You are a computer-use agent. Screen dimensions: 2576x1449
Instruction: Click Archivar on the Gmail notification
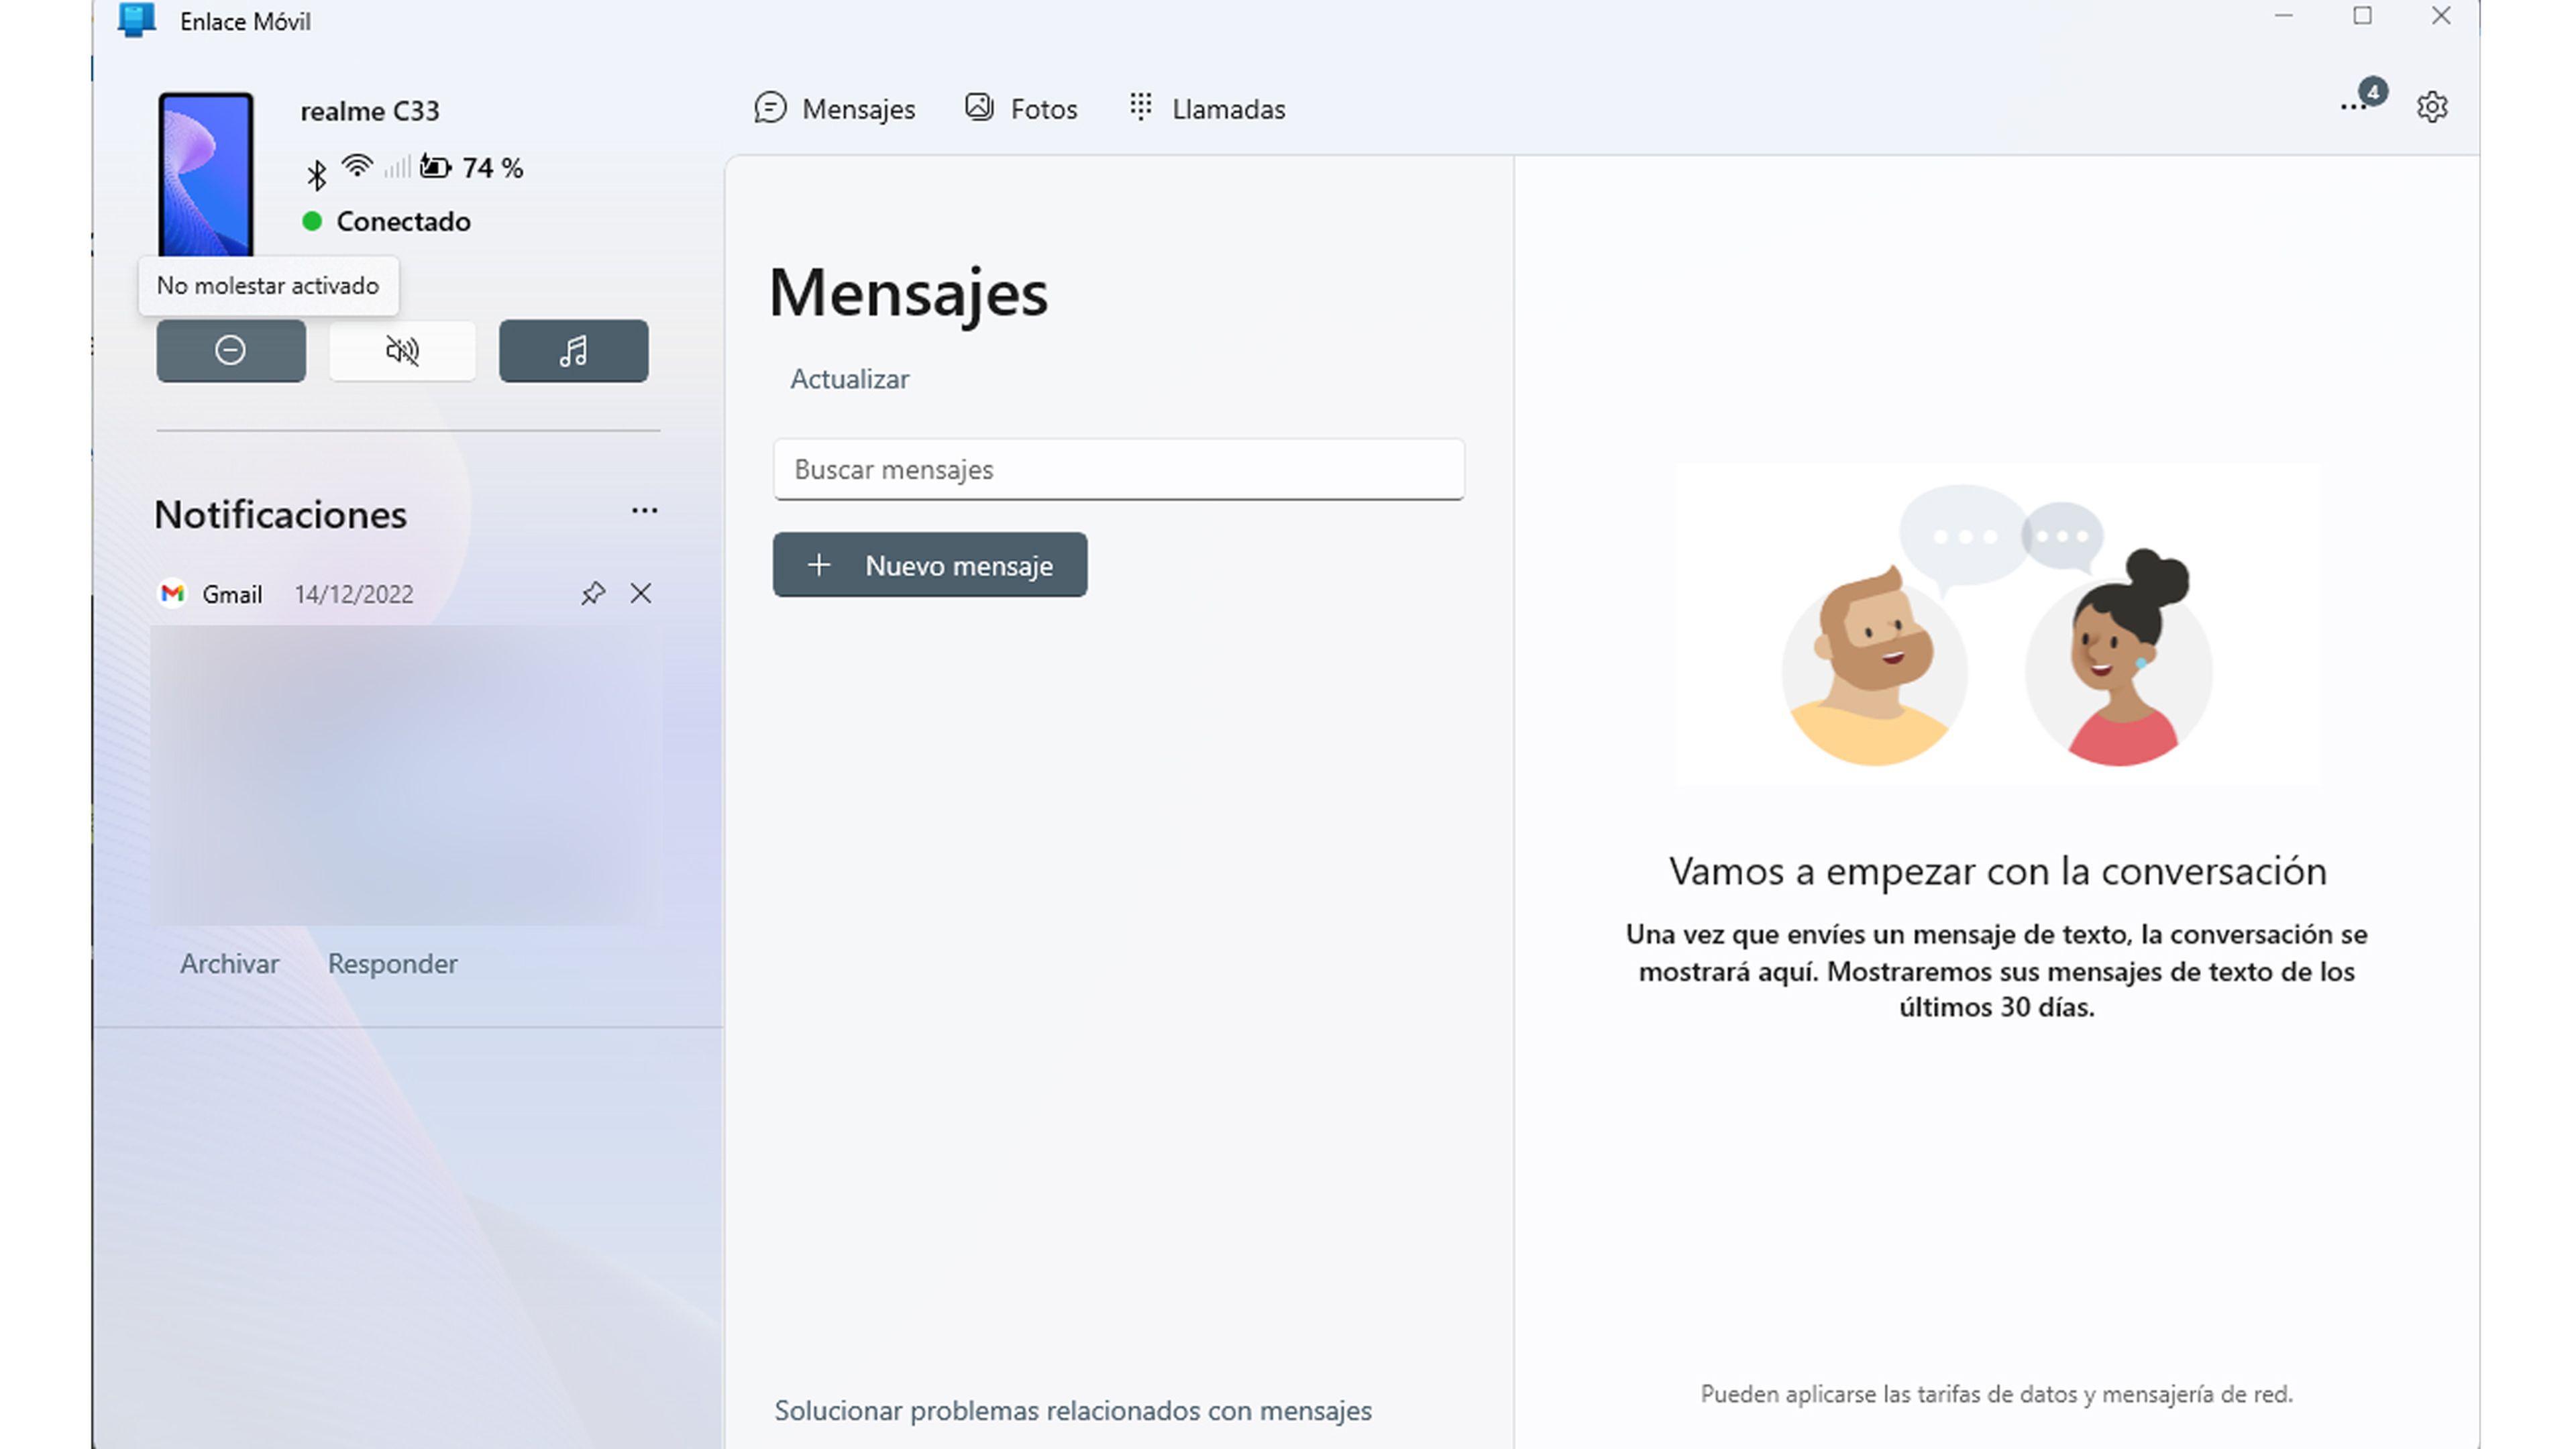pyautogui.click(x=229, y=964)
